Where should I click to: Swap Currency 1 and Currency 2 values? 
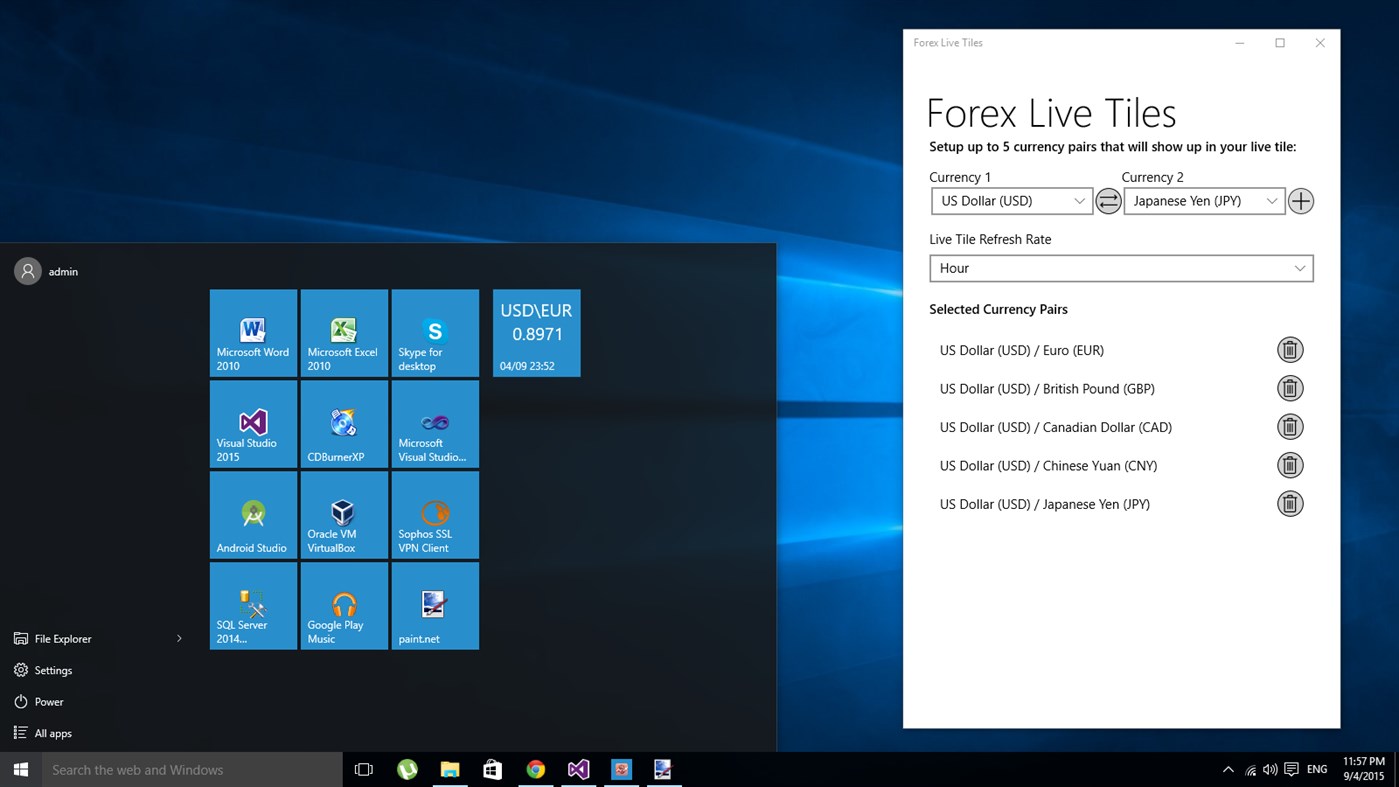tap(1108, 201)
